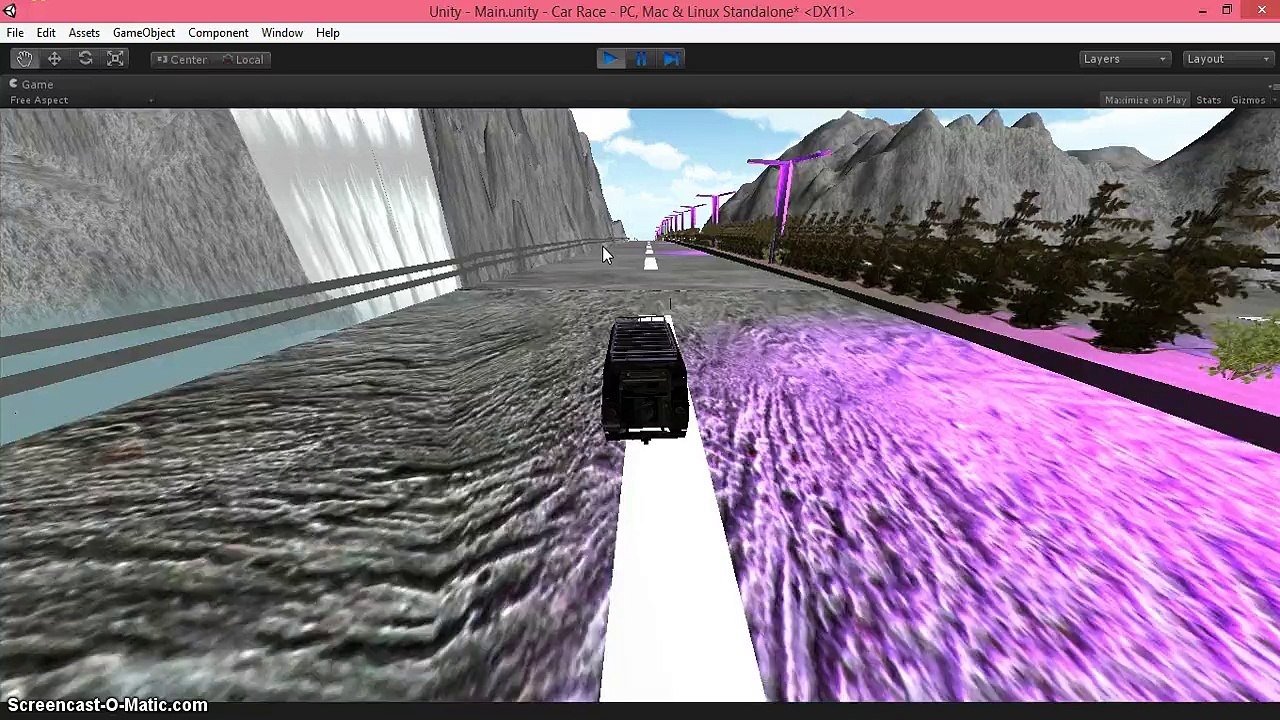This screenshot has height=720, width=1280.
Task: Open the Window menu
Action: (x=282, y=33)
